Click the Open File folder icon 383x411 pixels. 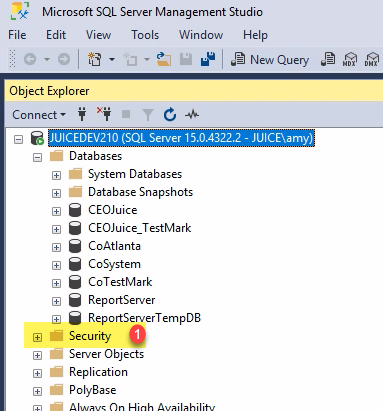pyautogui.click(x=164, y=59)
